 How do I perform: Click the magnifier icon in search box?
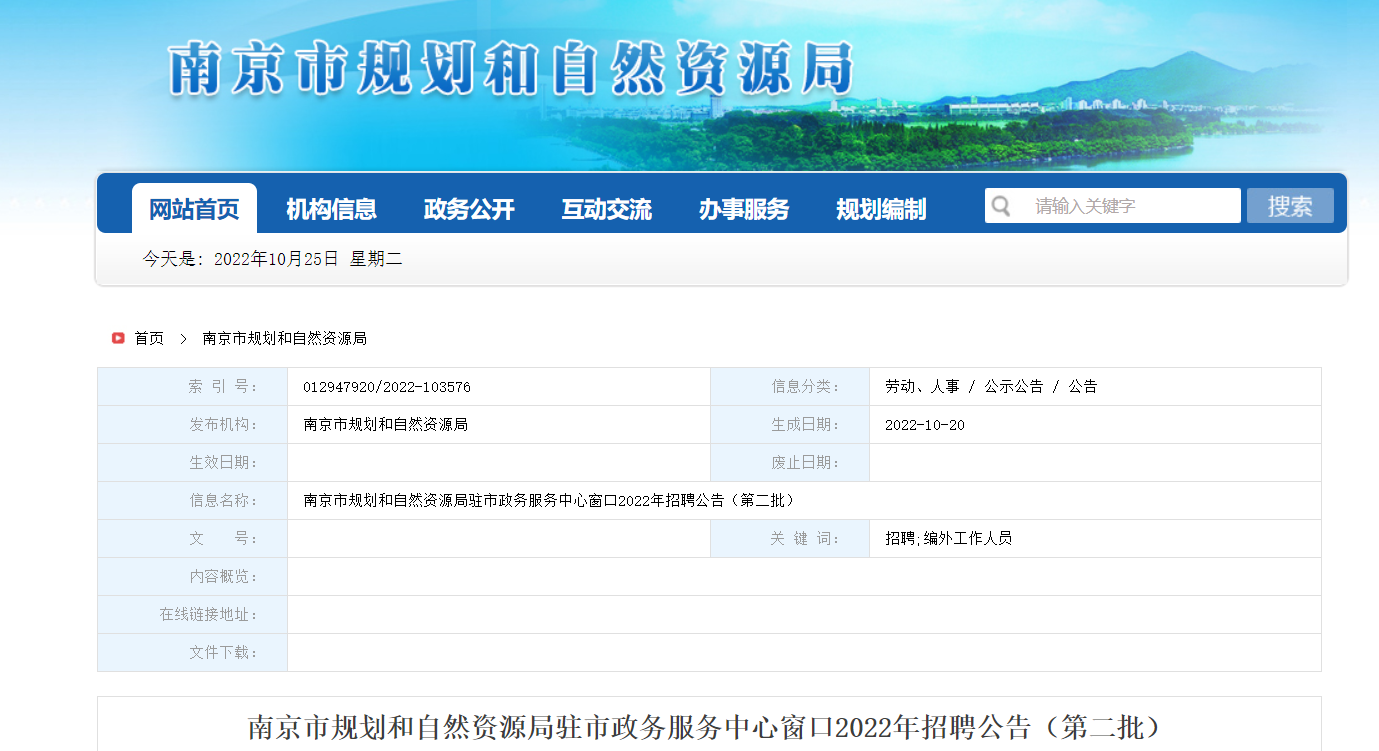[x=1001, y=206]
